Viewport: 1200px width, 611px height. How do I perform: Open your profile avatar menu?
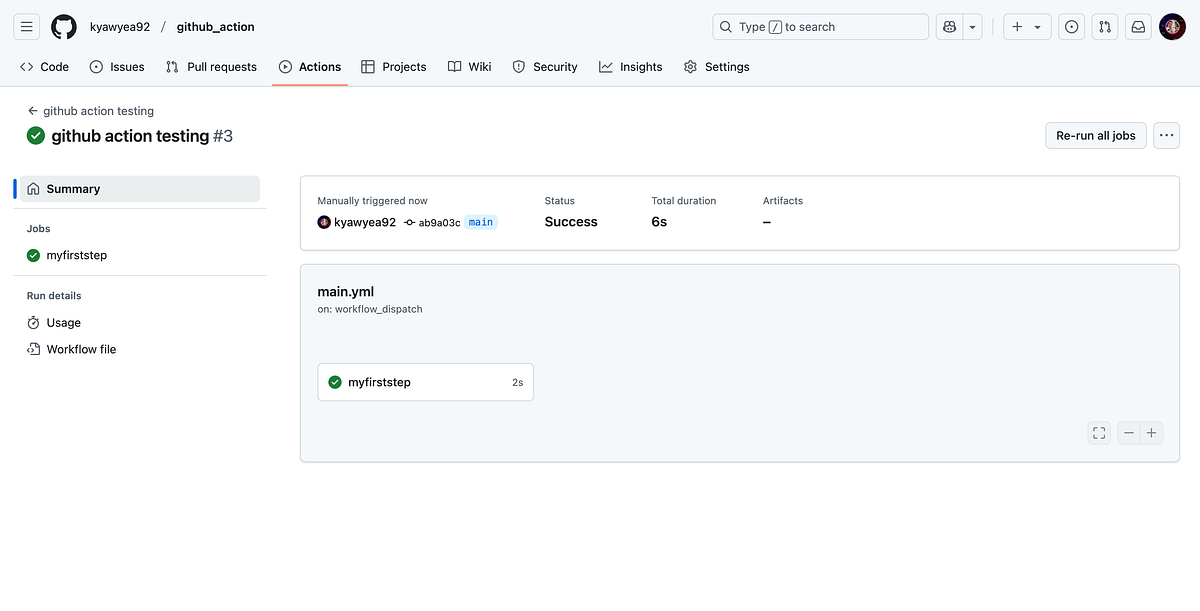[x=1171, y=26]
